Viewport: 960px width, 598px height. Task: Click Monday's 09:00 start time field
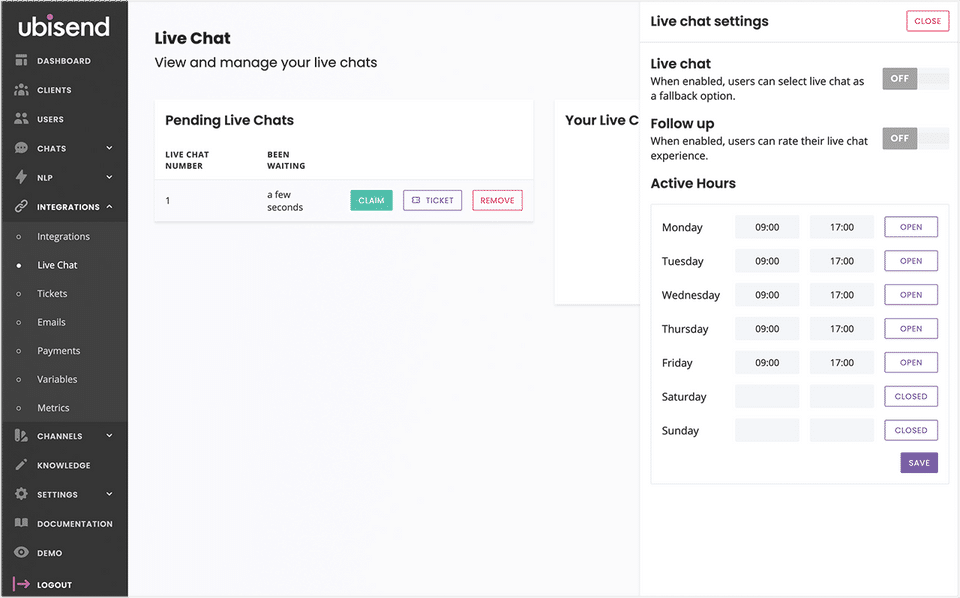tap(767, 227)
